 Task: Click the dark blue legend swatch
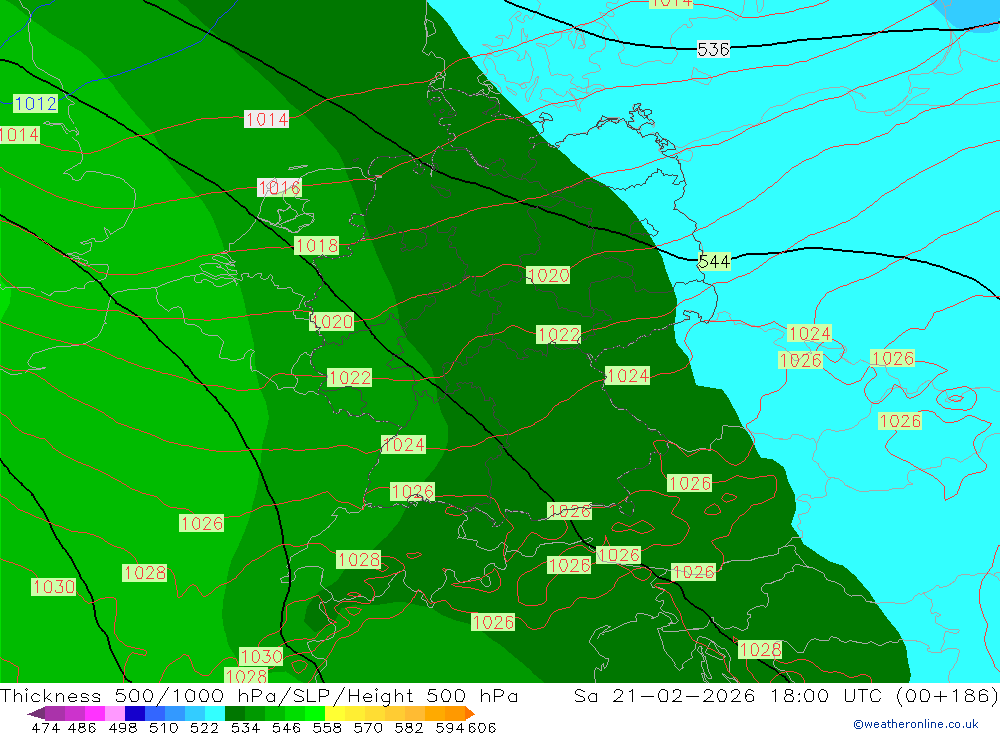pos(135,713)
